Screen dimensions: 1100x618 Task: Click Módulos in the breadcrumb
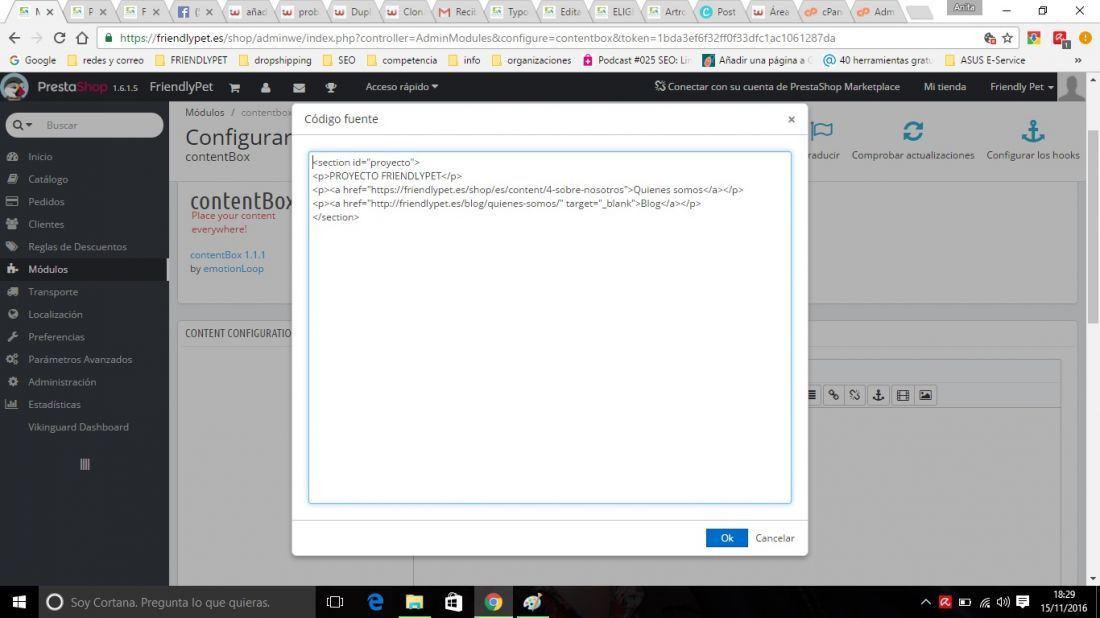click(x=204, y=112)
